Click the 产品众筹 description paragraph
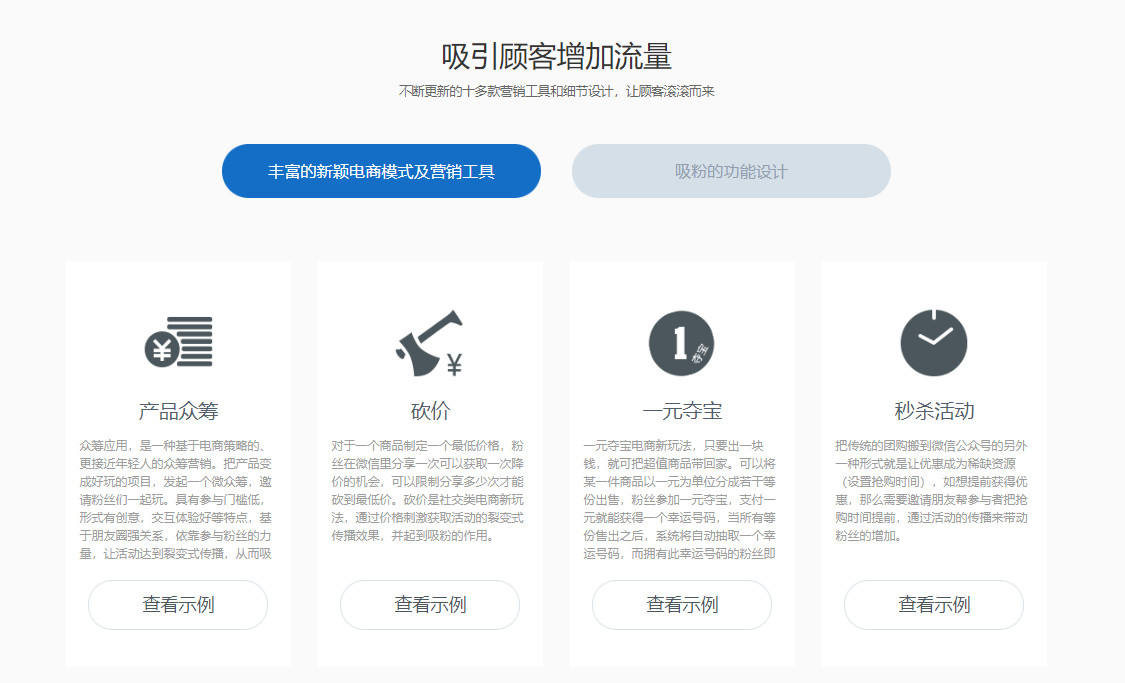The image size is (1125, 683). click(x=176, y=499)
